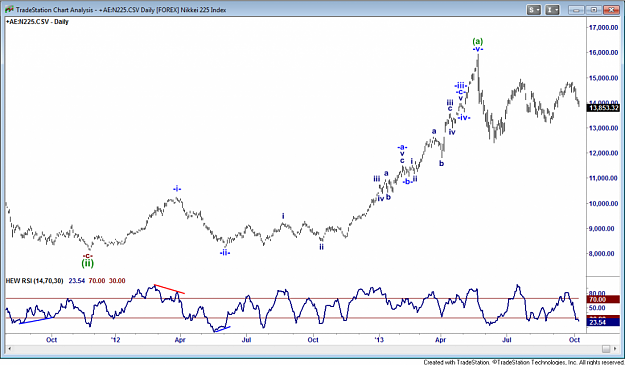Select the red '-c-' wave label
The width and height of the screenshot is (625, 365).
point(88,256)
